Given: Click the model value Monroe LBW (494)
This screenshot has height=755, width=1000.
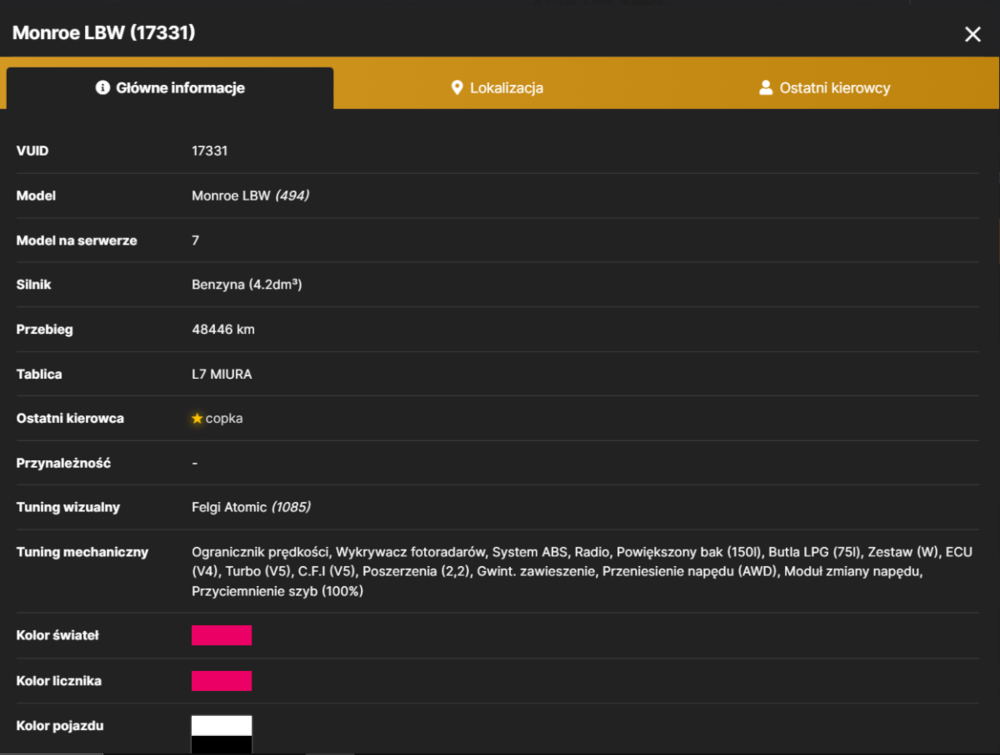Looking at the screenshot, I should 251,196.
